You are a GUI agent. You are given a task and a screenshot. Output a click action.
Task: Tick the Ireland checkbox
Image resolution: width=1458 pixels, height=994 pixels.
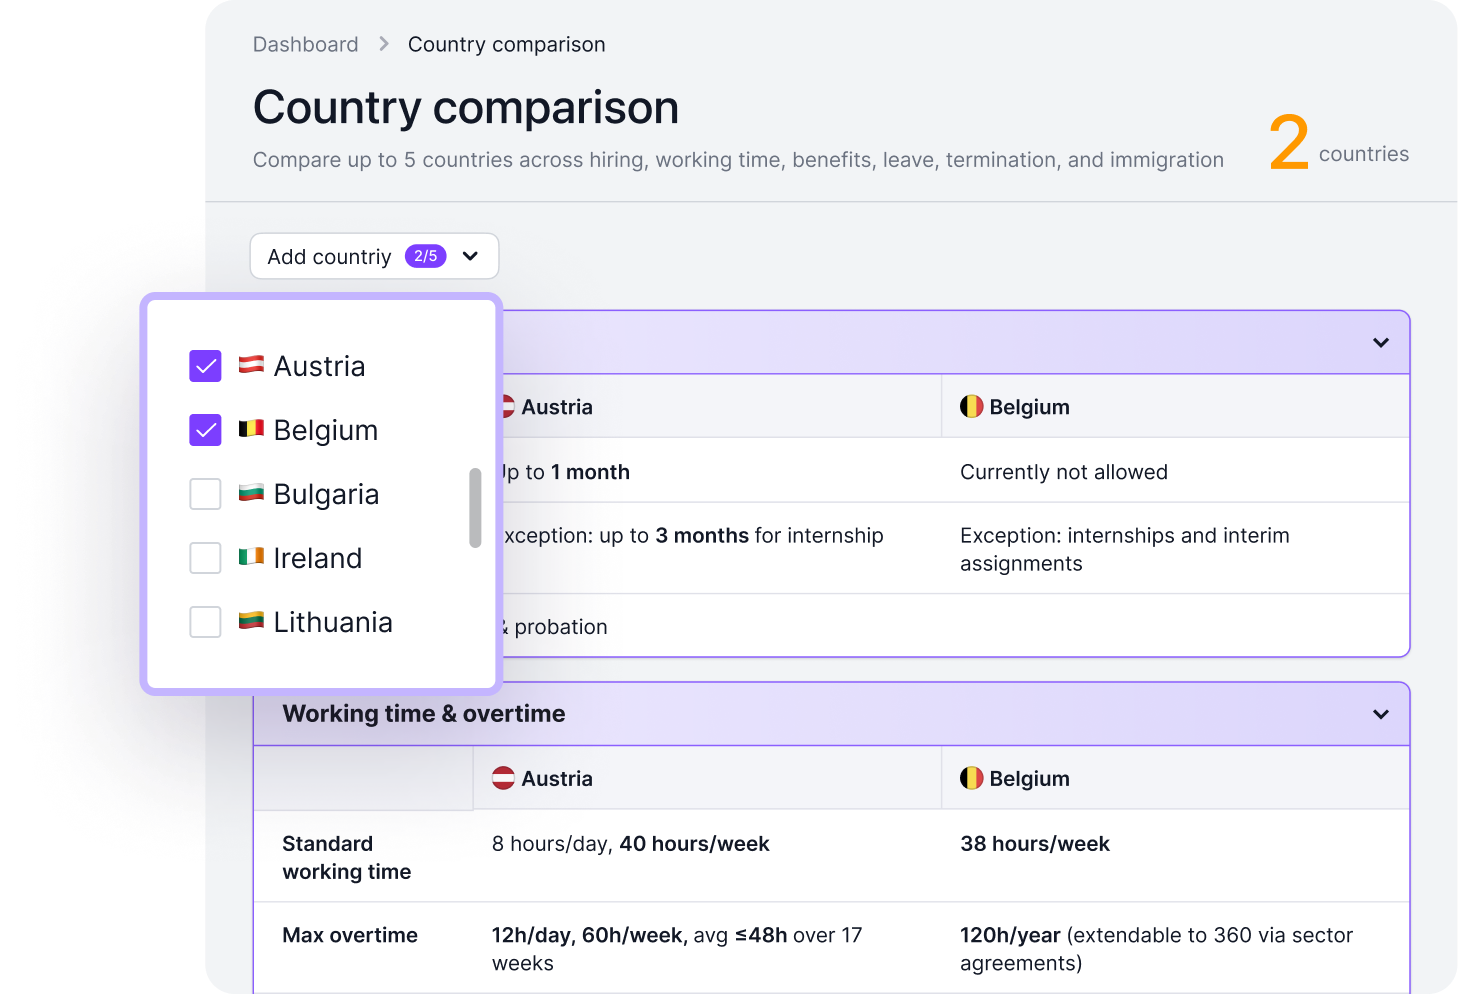tap(205, 558)
